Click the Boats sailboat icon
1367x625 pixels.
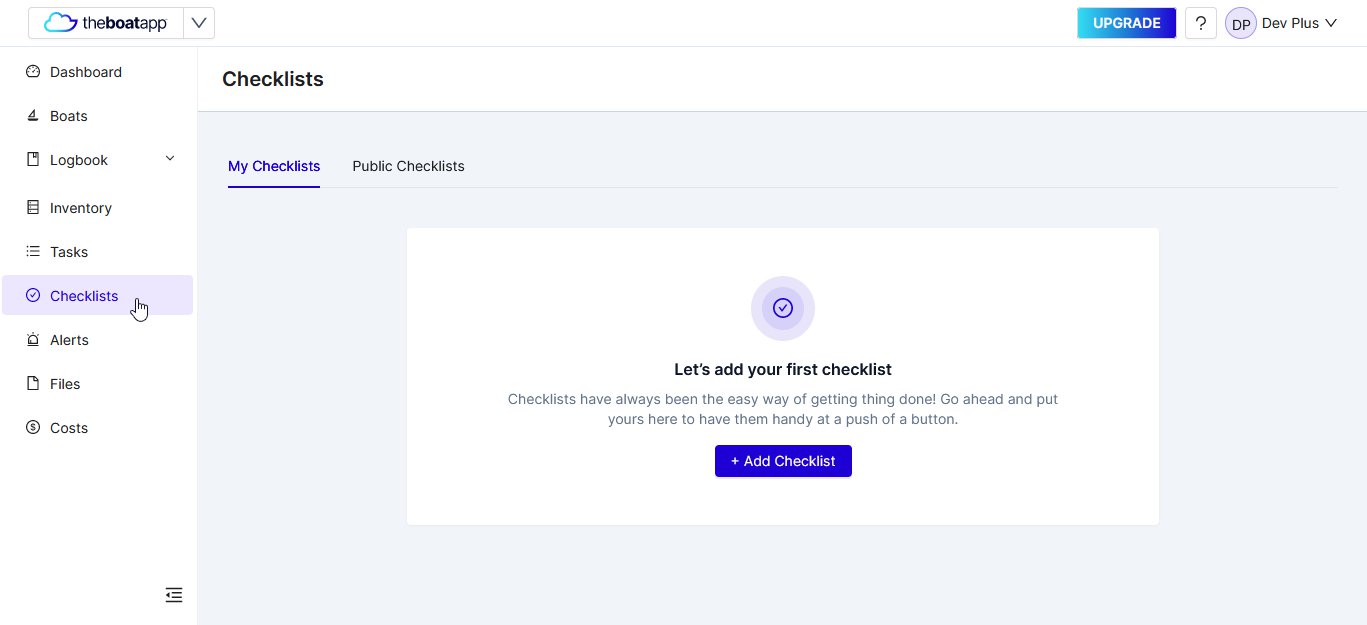coord(33,116)
